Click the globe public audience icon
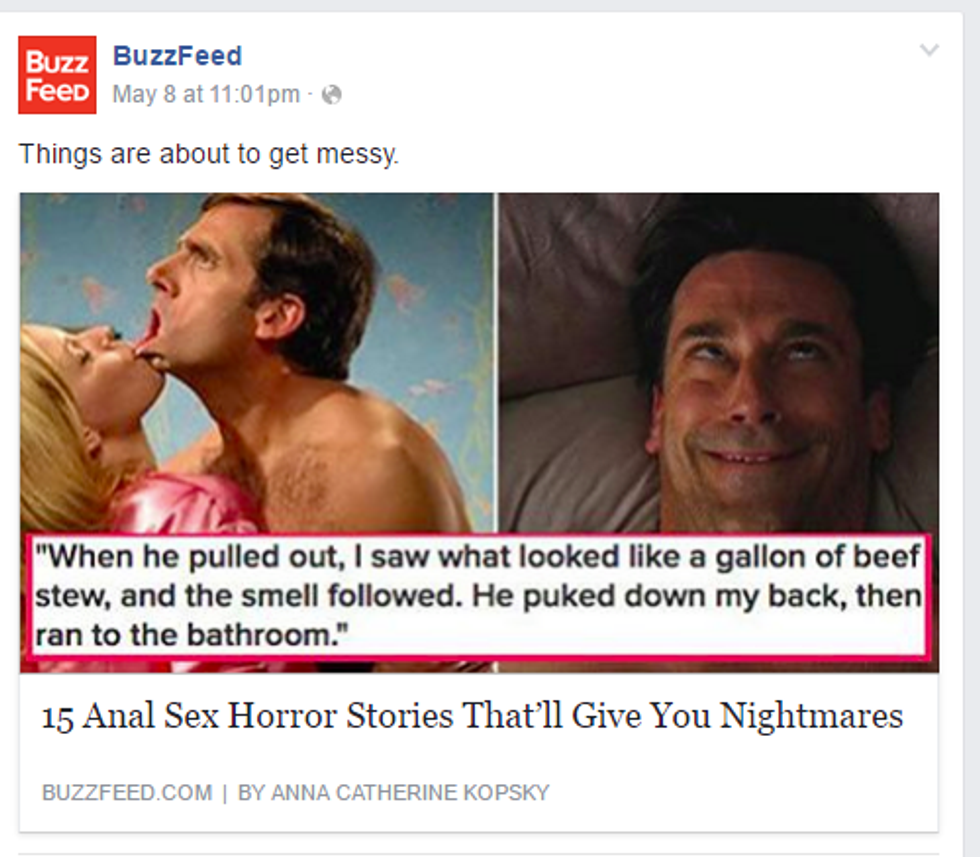Image resolution: width=980 pixels, height=857 pixels. (x=331, y=95)
